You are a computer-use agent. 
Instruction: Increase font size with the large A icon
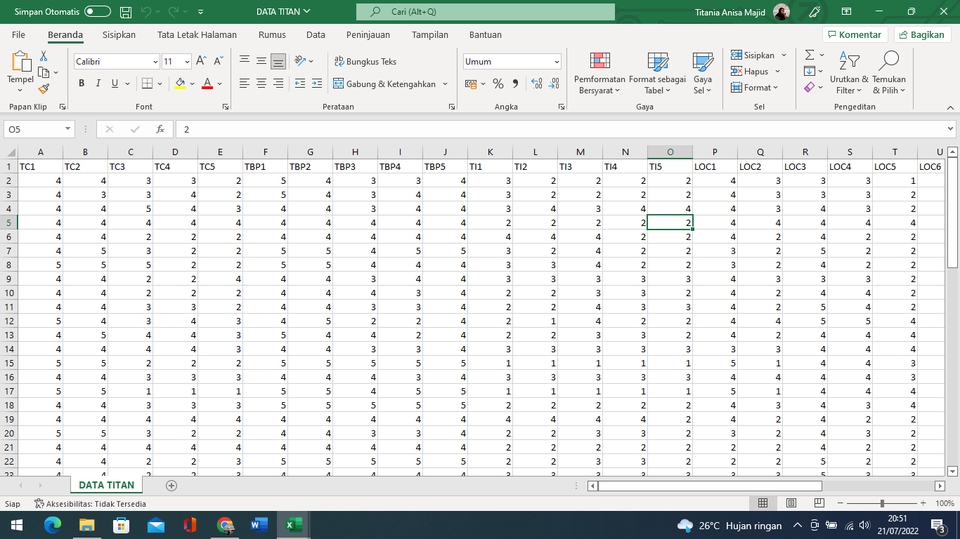(201, 61)
